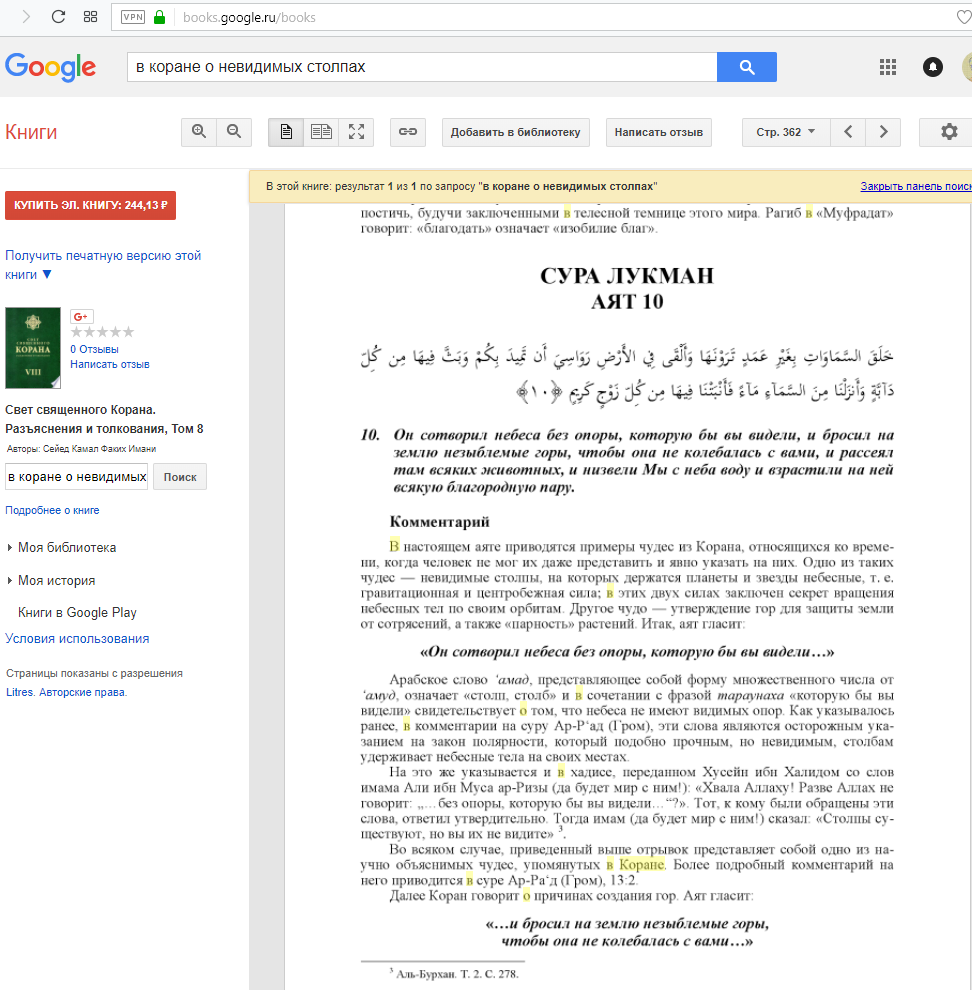Viewport: 972px width, 990px height.
Task: Get link to this page
Action: [408, 132]
